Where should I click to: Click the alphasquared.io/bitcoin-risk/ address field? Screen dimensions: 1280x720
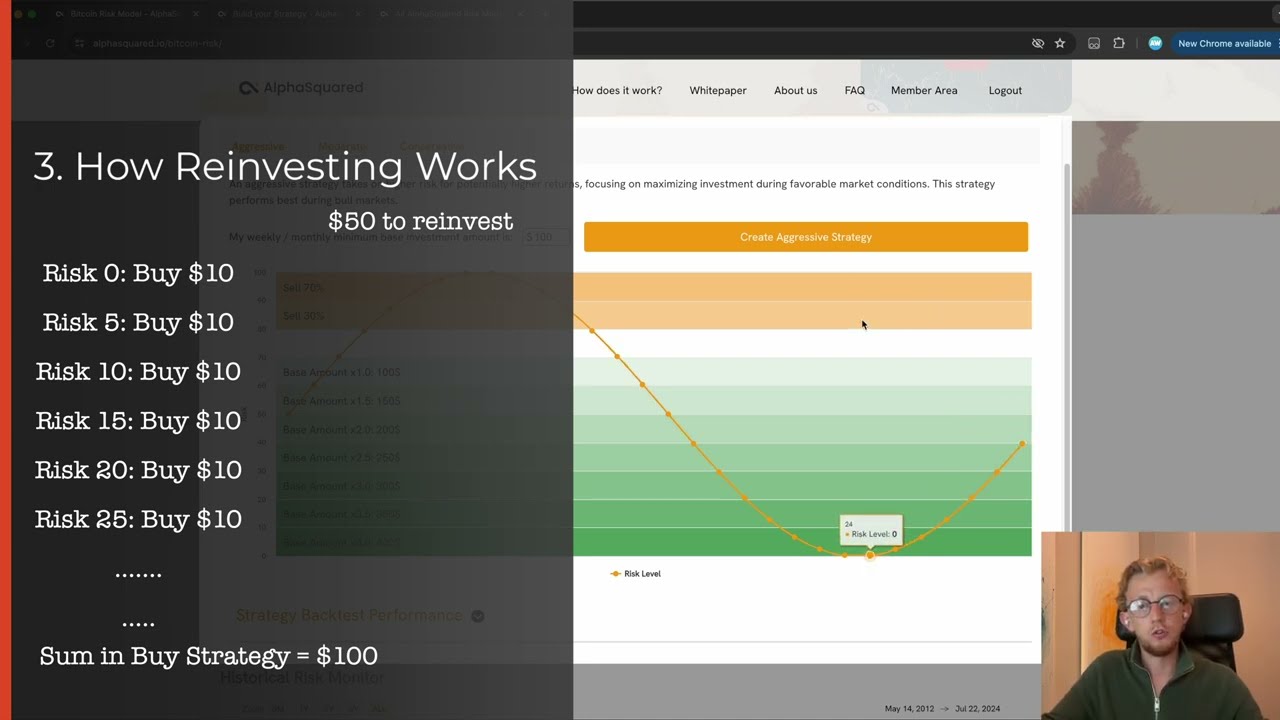pos(157,43)
